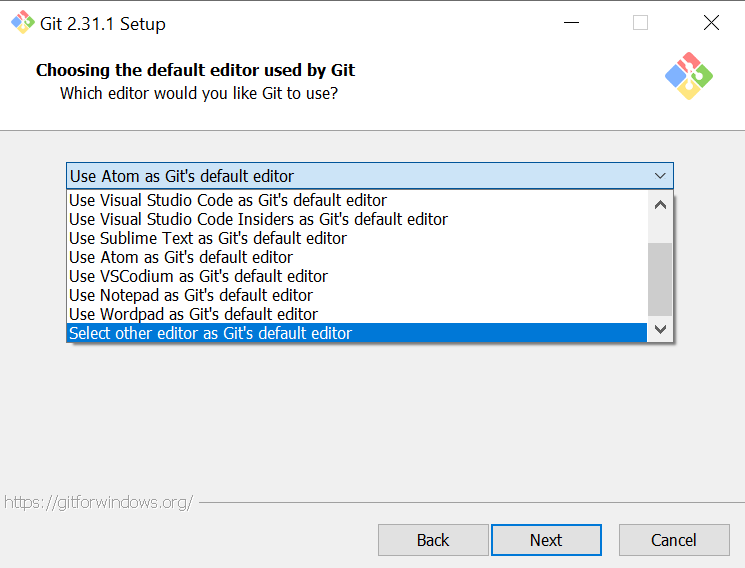Screen dimensions: 745x568
Task: Choose Visual Studio Code Insiders option
Action: pos(258,219)
